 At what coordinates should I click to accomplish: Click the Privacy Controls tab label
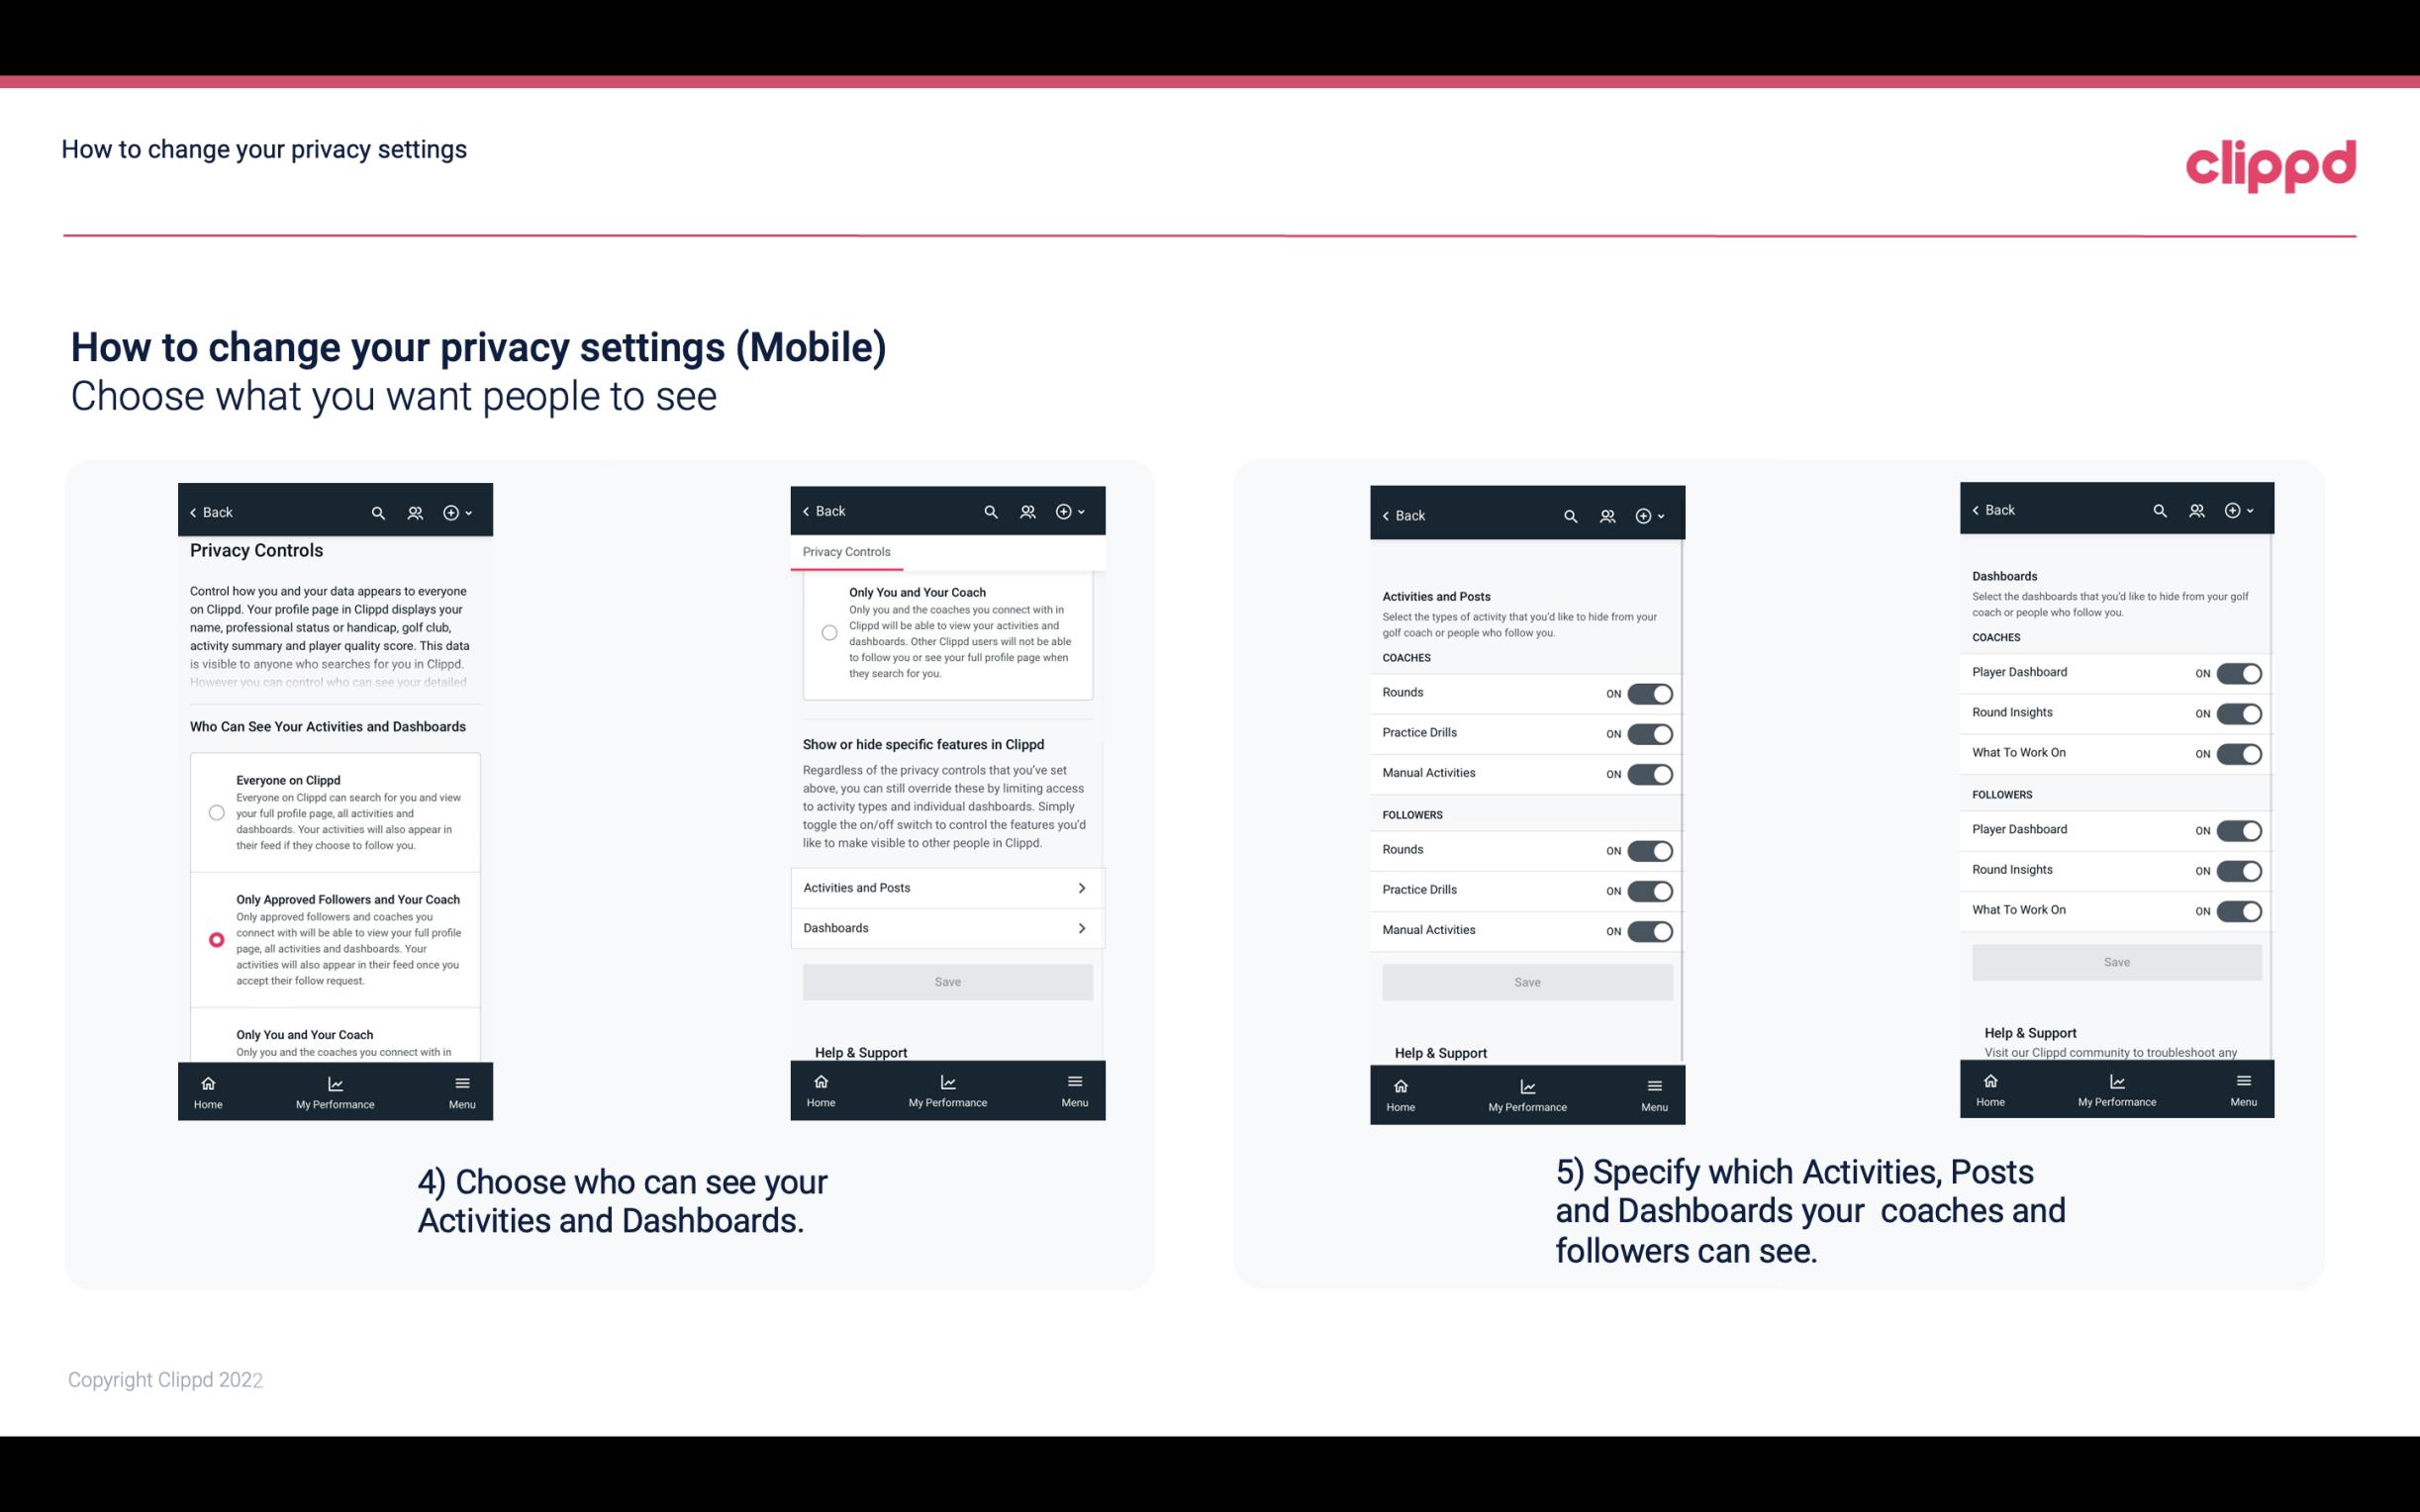(846, 552)
